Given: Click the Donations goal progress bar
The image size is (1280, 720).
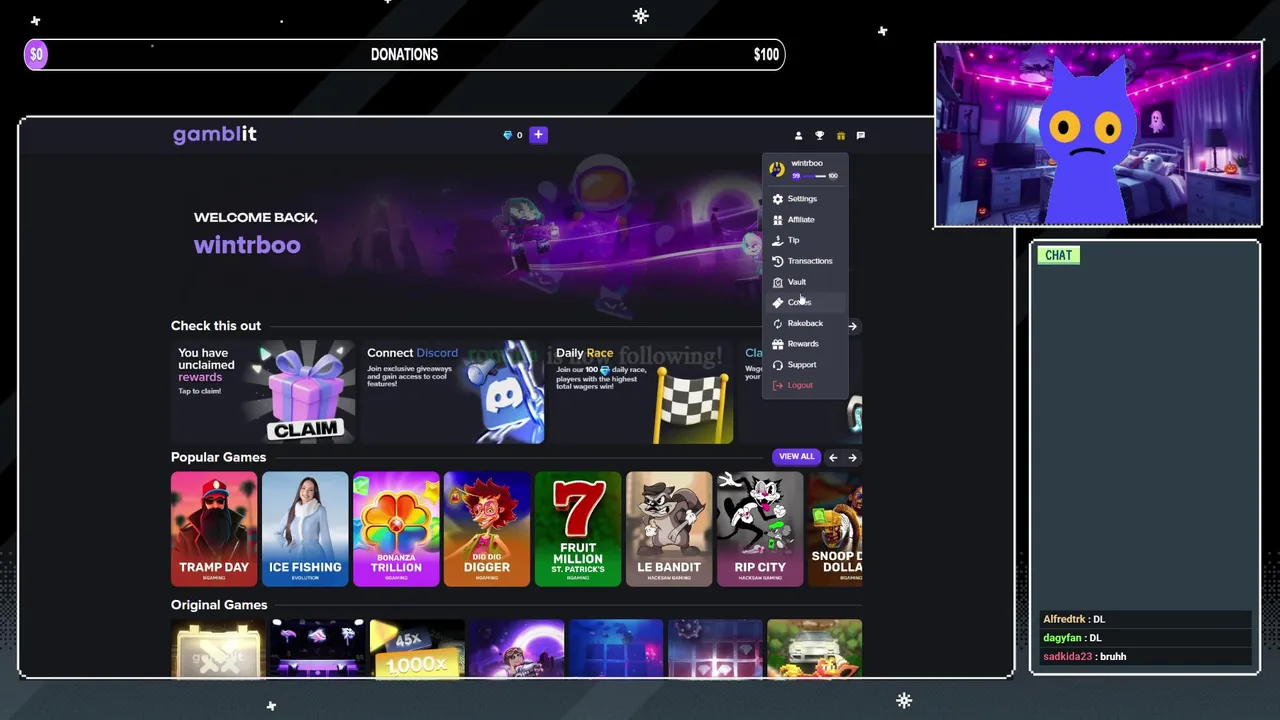Looking at the screenshot, I should coord(405,55).
